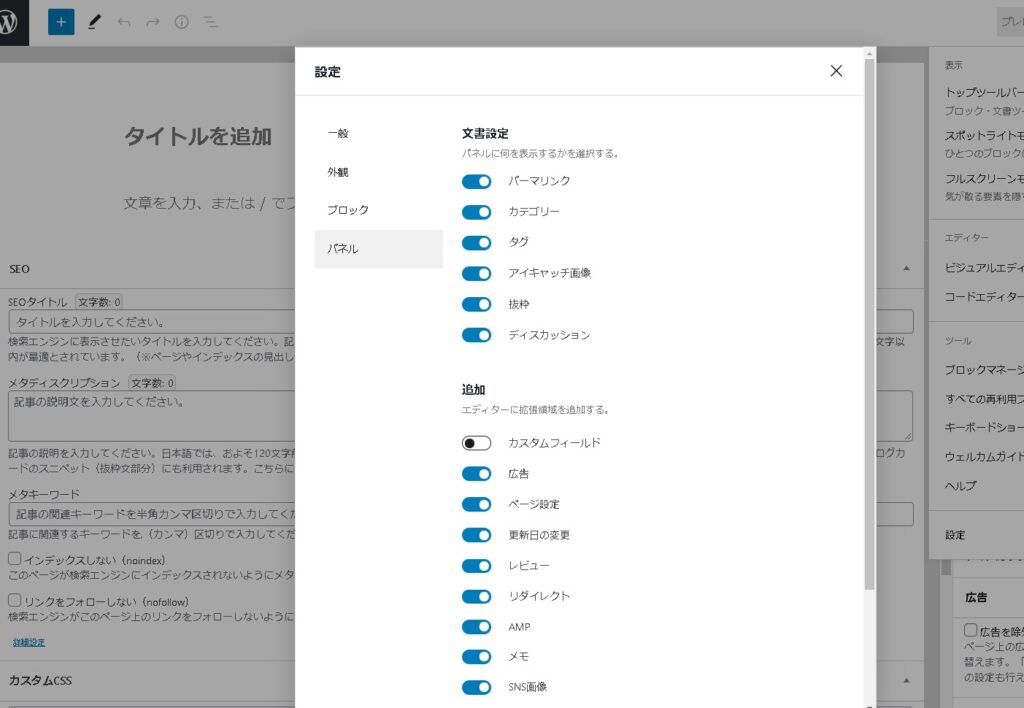
Task: Click the undo arrow icon
Action: (124, 21)
